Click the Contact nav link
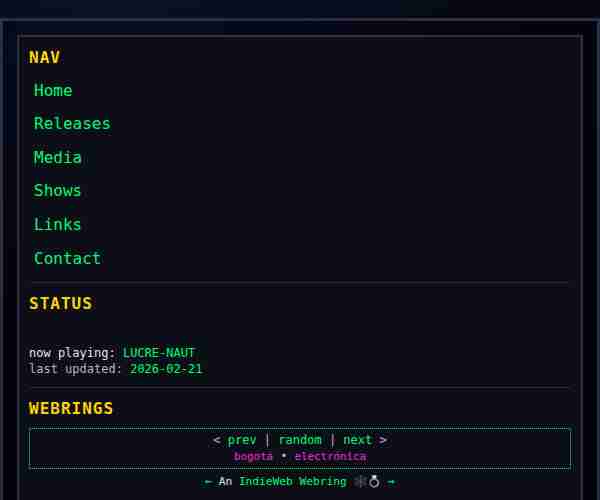Image resolution: width=600 pixels, height=500 pixels. coord(67,258)
